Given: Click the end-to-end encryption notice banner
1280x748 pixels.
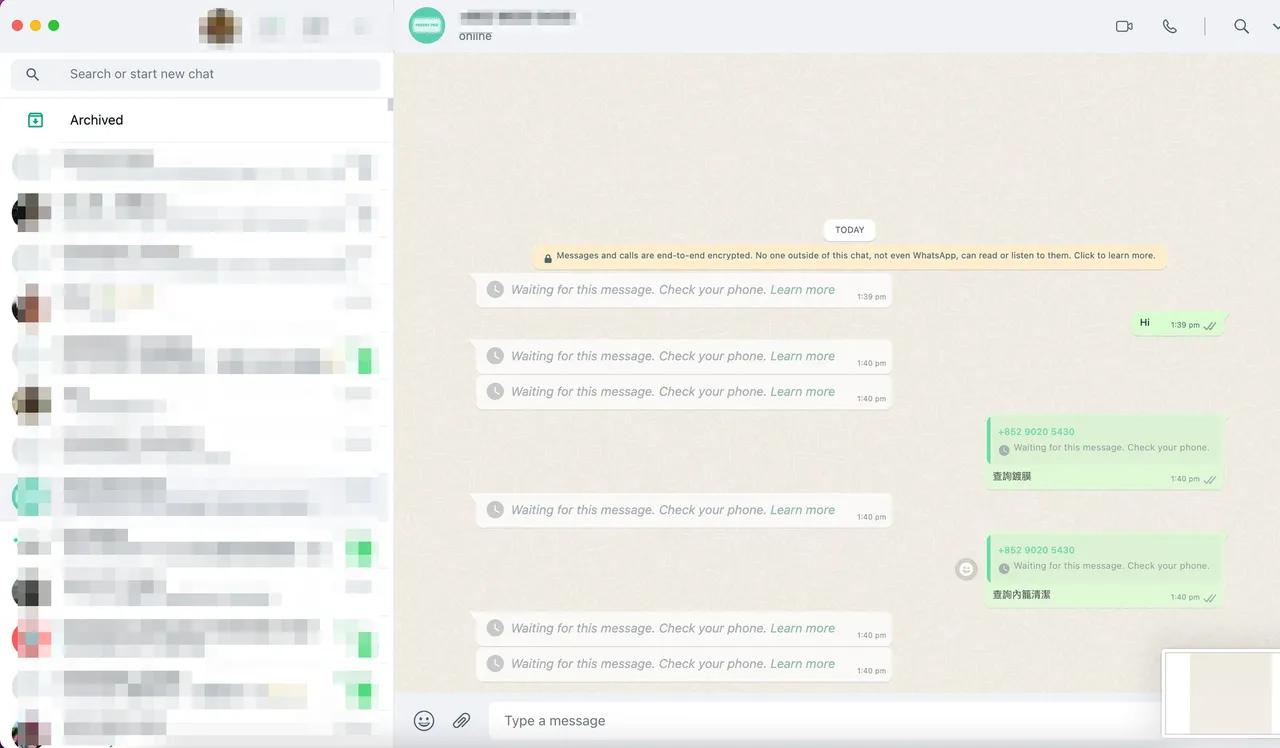Looking at the screenshot, I should (850, 256).
